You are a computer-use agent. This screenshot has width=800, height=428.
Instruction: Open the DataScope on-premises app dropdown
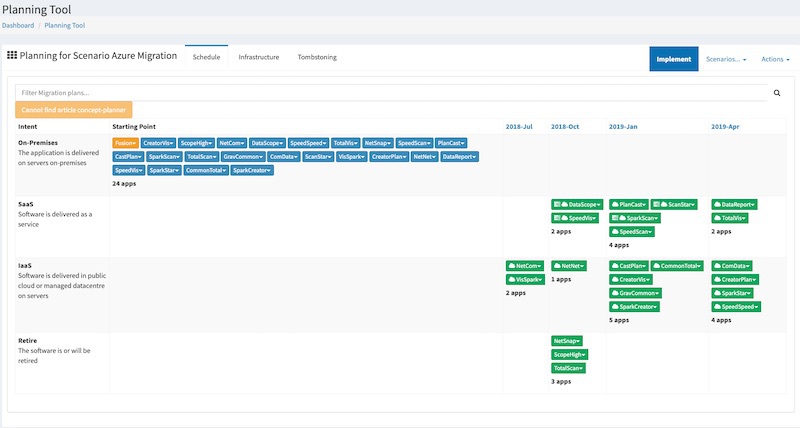267,143
